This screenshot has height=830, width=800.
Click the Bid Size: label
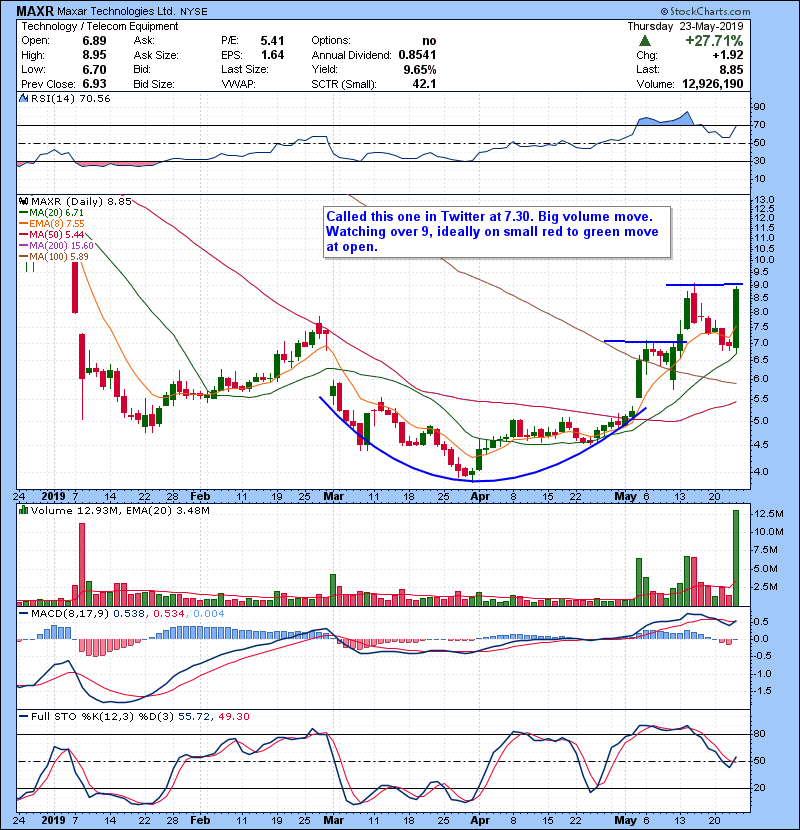154,84
